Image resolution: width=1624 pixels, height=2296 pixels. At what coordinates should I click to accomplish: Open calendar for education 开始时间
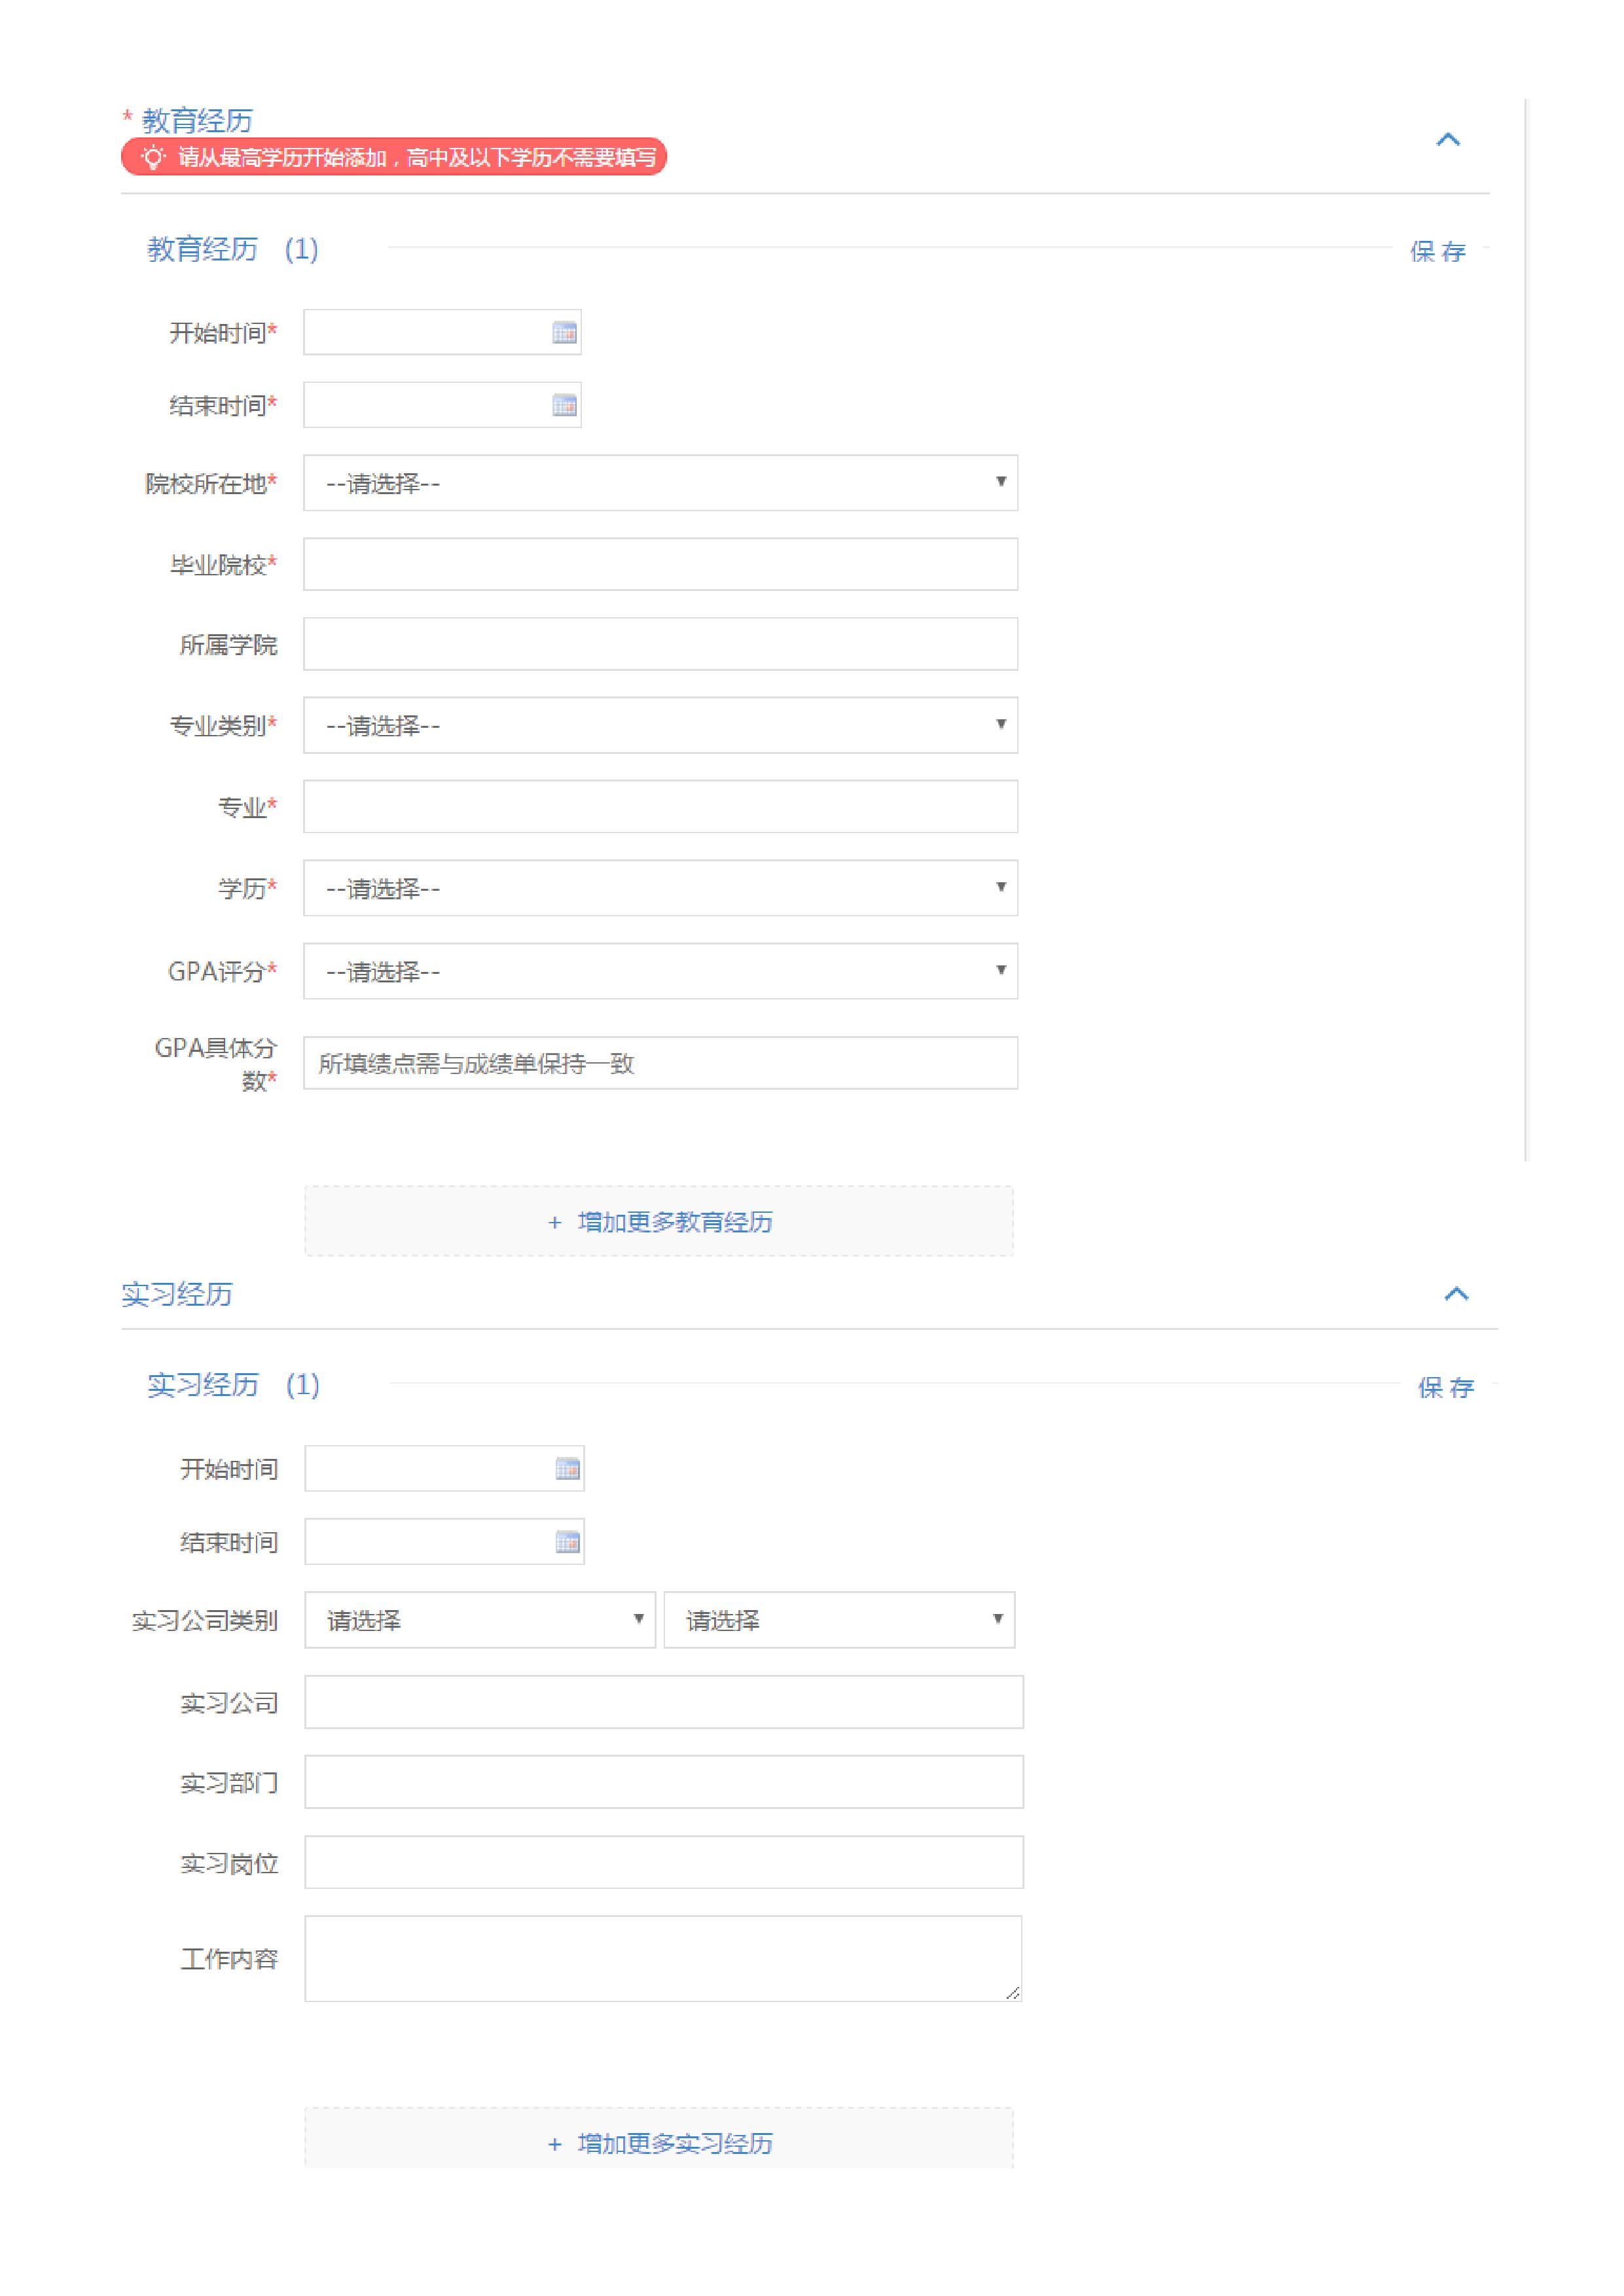pos(565,333)
